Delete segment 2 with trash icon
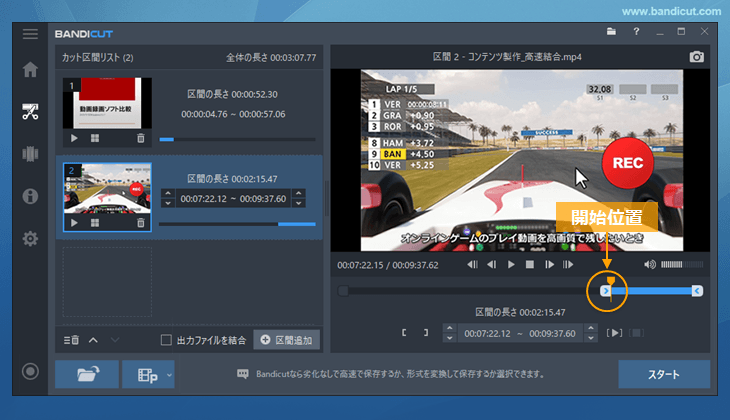Screen dimensions: 730x420 (x=141, y=223)
